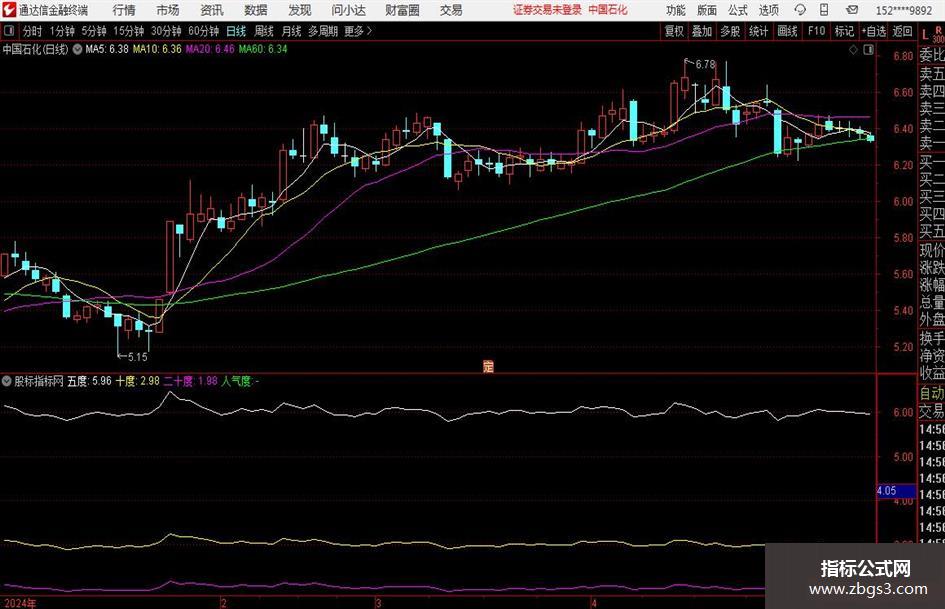Select the 日线 daily period tab
The width and height of the screenshot is (945, 609).
coord(236,31)
